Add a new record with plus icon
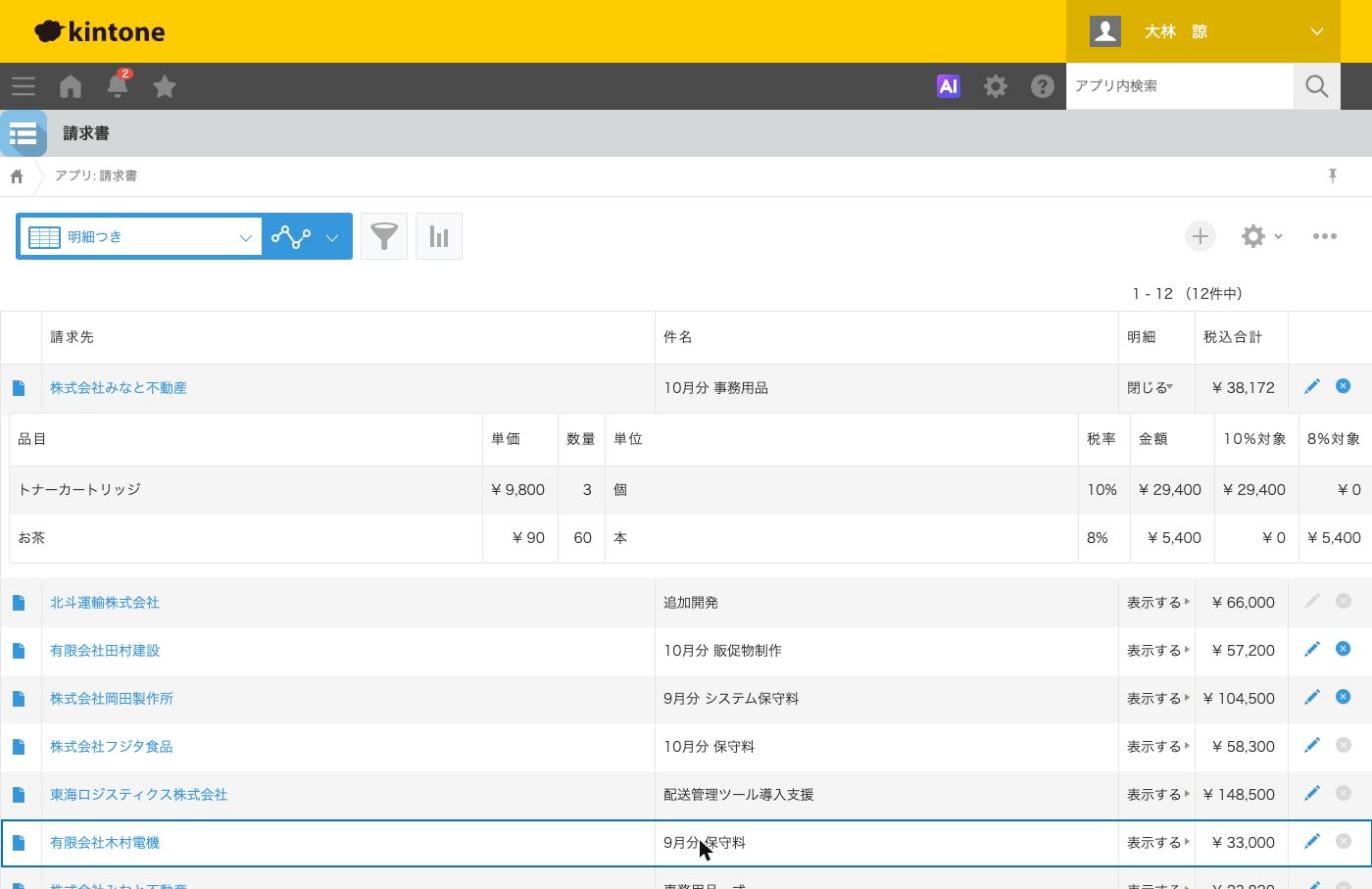 (x=1200, y=236)
